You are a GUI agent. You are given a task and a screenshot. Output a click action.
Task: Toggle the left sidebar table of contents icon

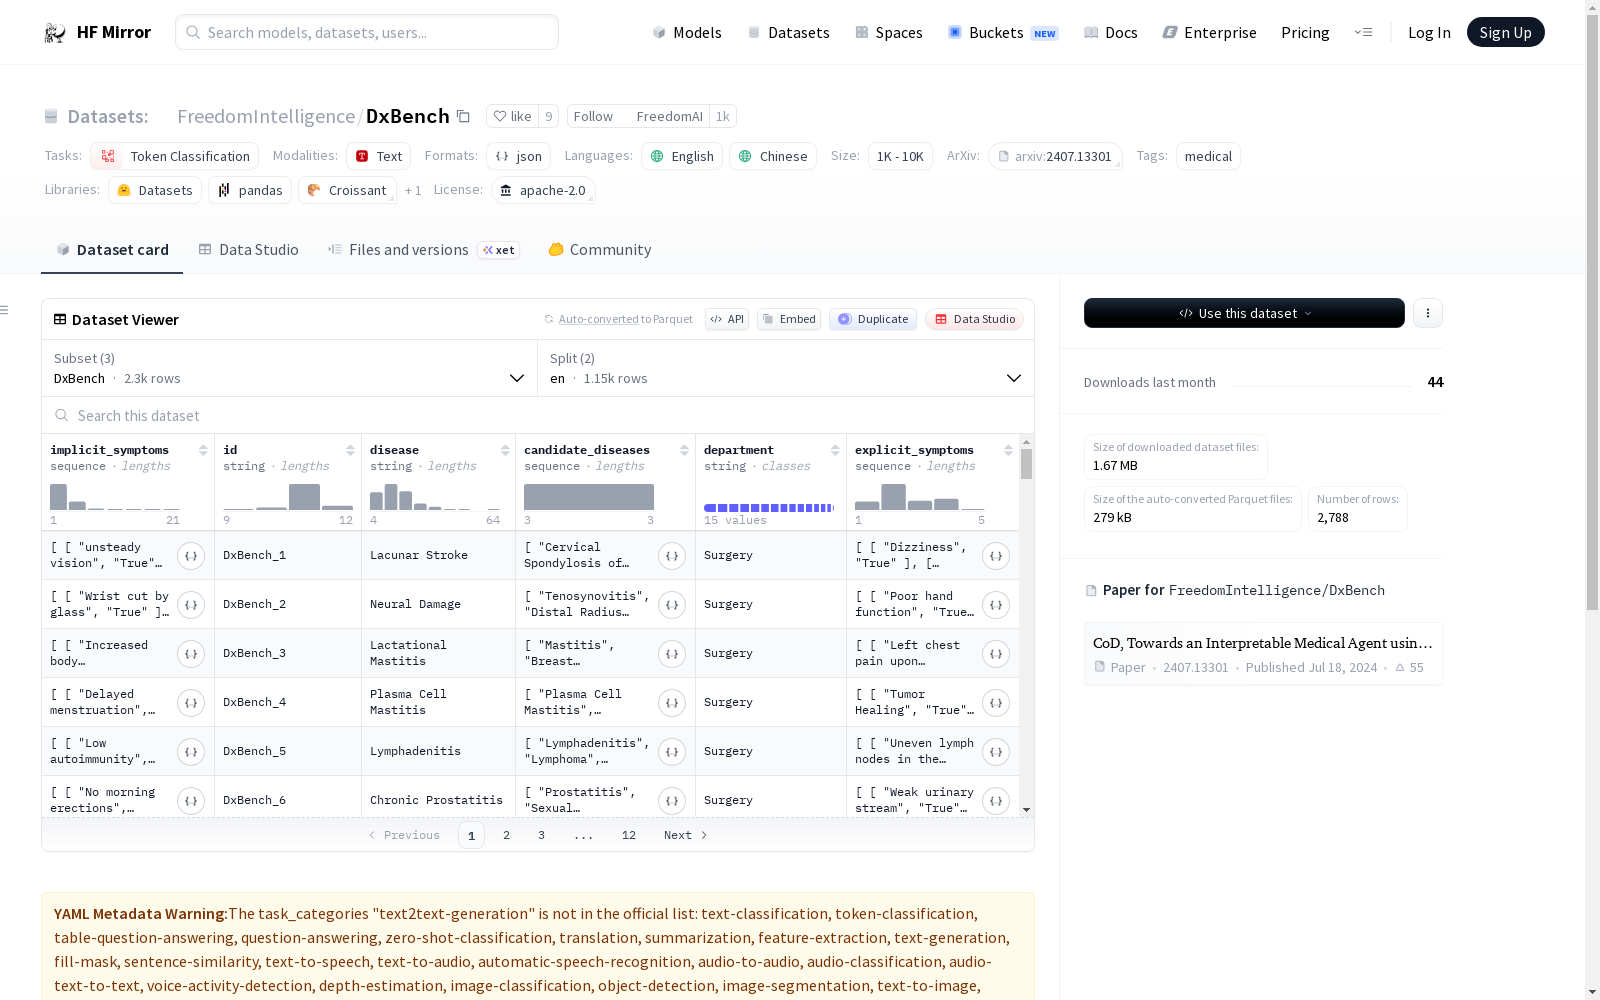pos(5,310)
